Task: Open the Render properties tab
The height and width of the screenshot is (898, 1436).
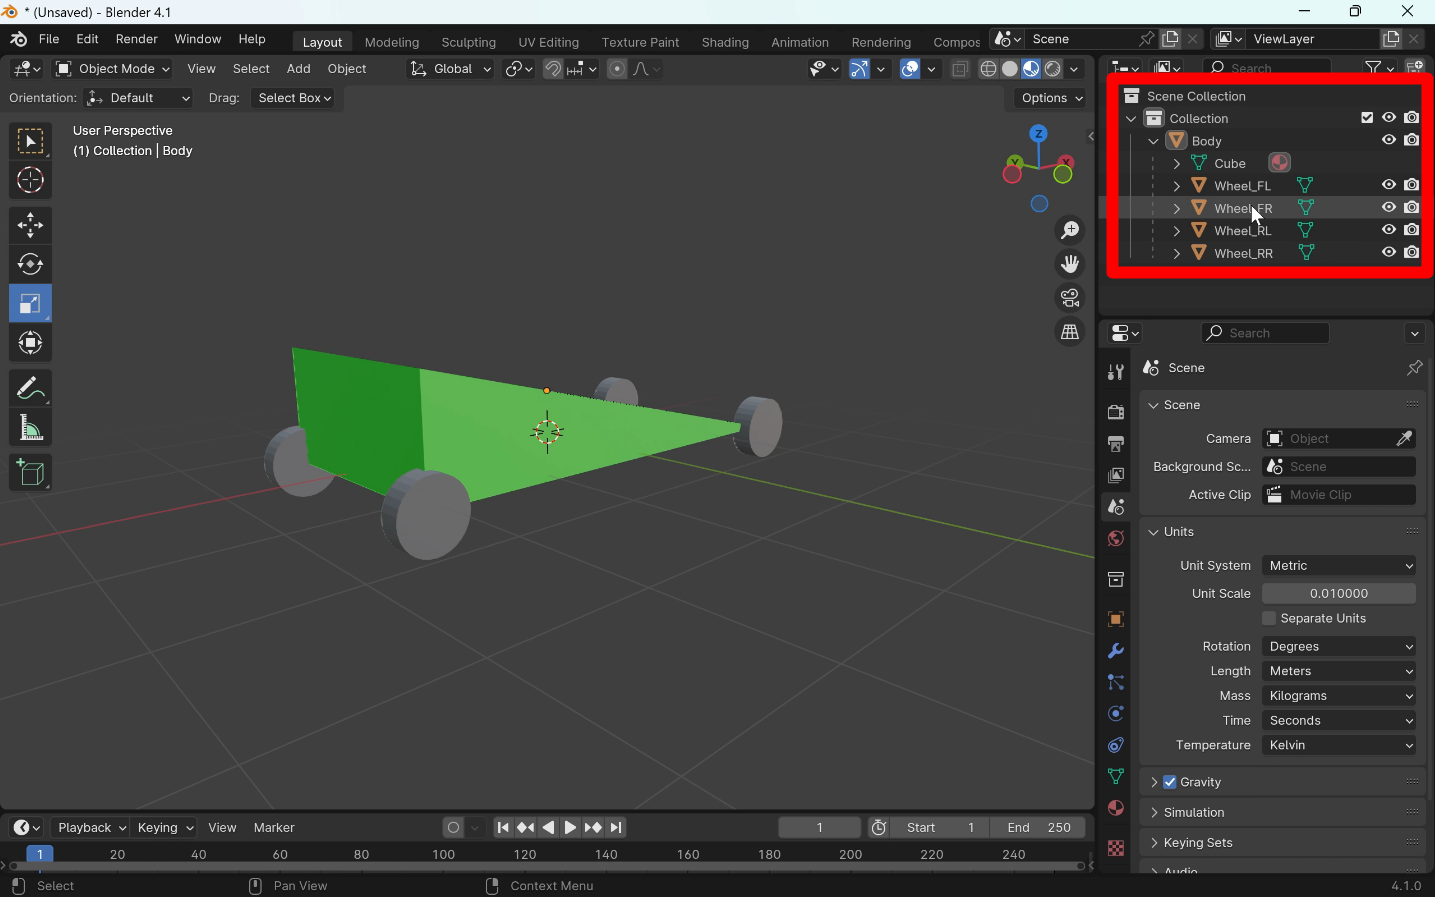Action: [1116, 412]
